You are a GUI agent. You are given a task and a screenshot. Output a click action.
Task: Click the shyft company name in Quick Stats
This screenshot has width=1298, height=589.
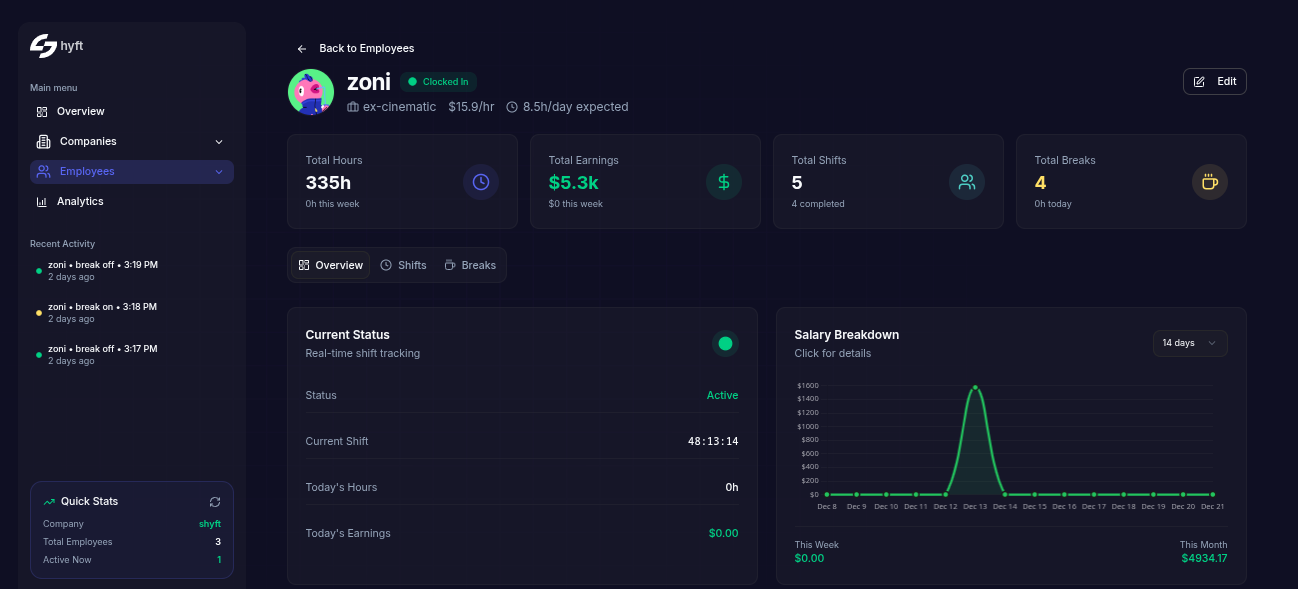210,524
